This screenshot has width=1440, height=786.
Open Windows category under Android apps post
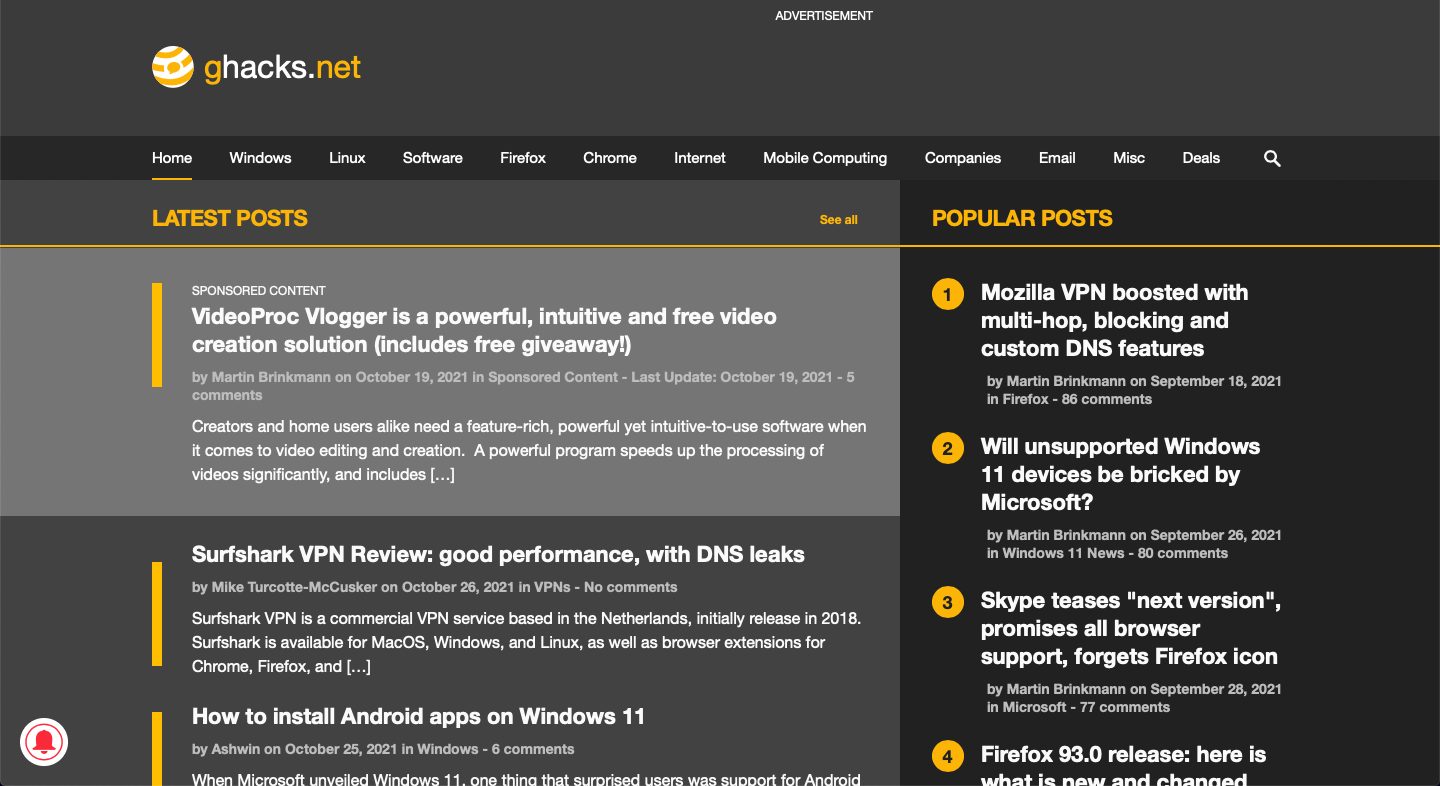point(448,749)
